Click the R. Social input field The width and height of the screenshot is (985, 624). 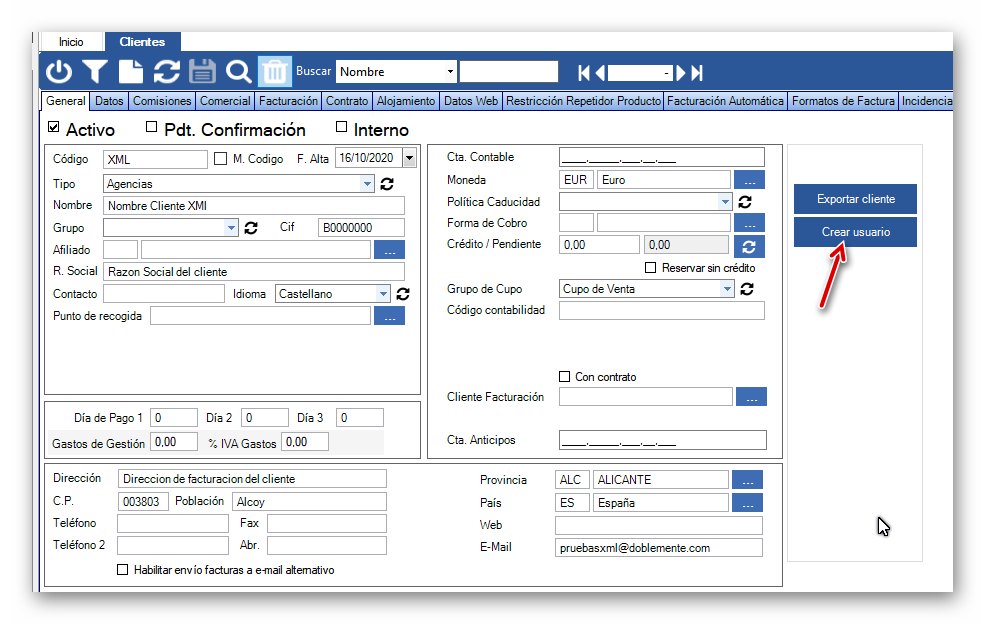[x=254, y=271]
